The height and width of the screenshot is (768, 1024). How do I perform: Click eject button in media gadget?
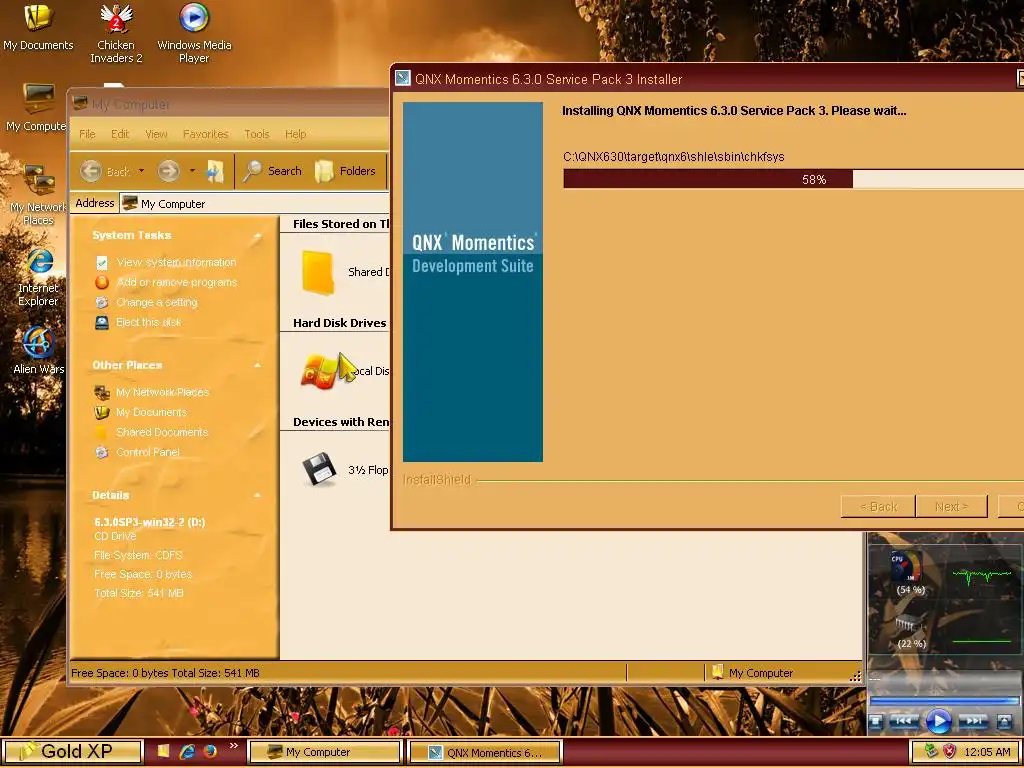(x=1004, y=722)
